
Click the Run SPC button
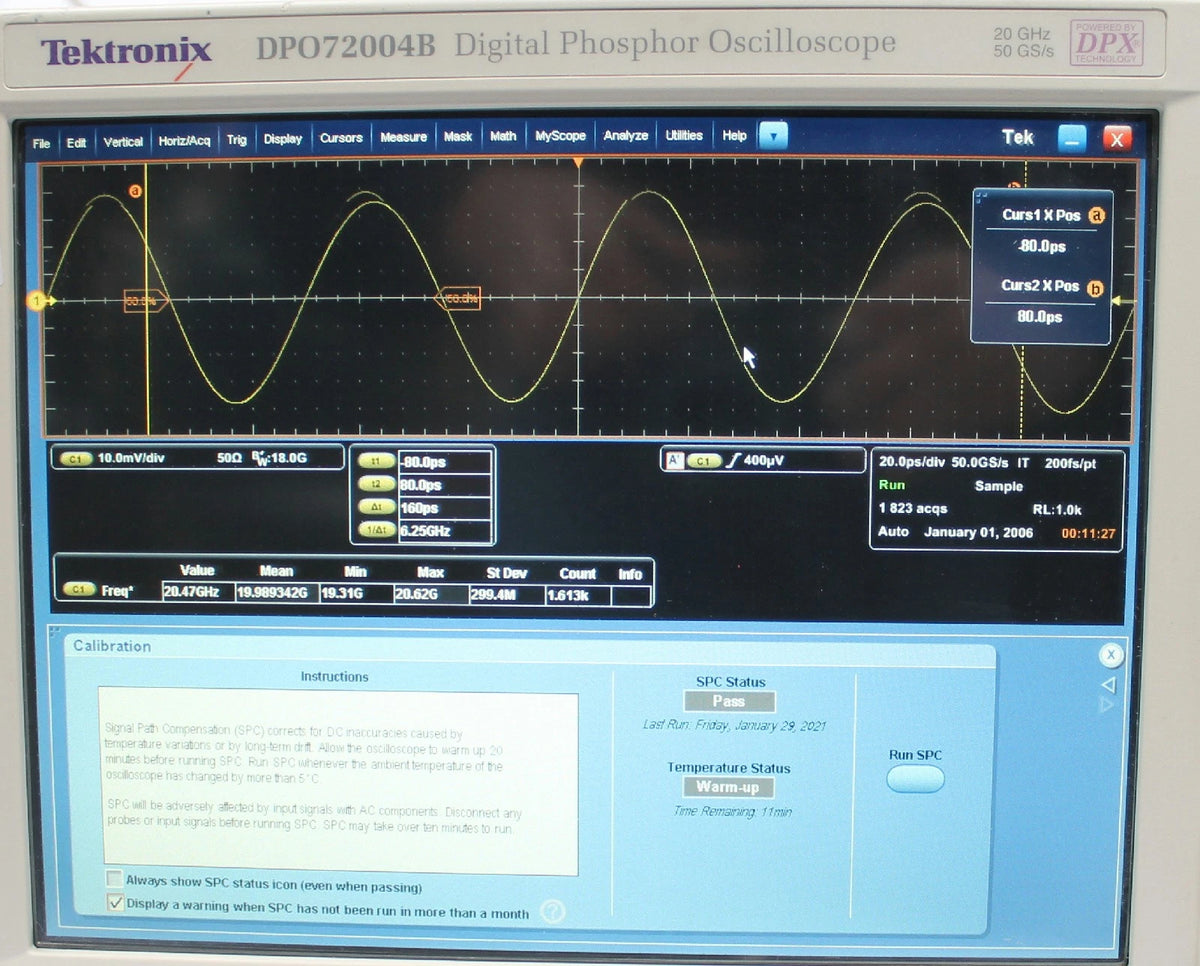pos(915,779)
